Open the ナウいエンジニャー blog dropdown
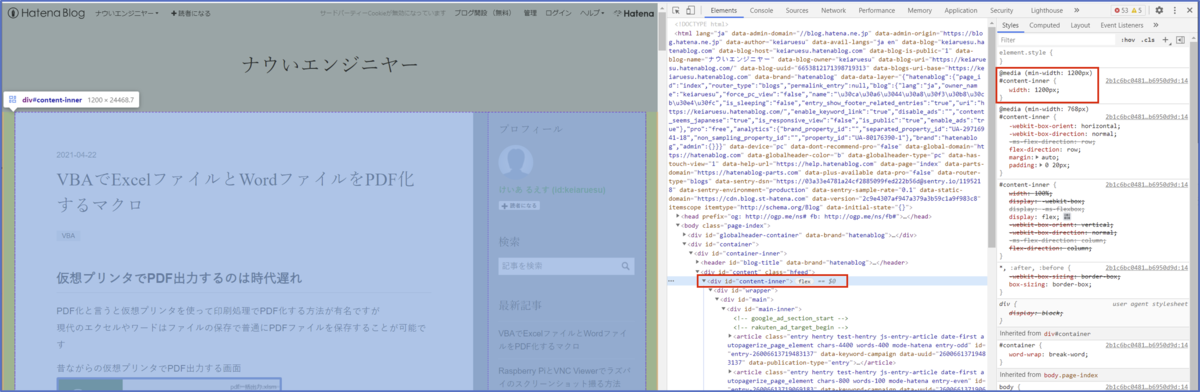 pos(127,14)
